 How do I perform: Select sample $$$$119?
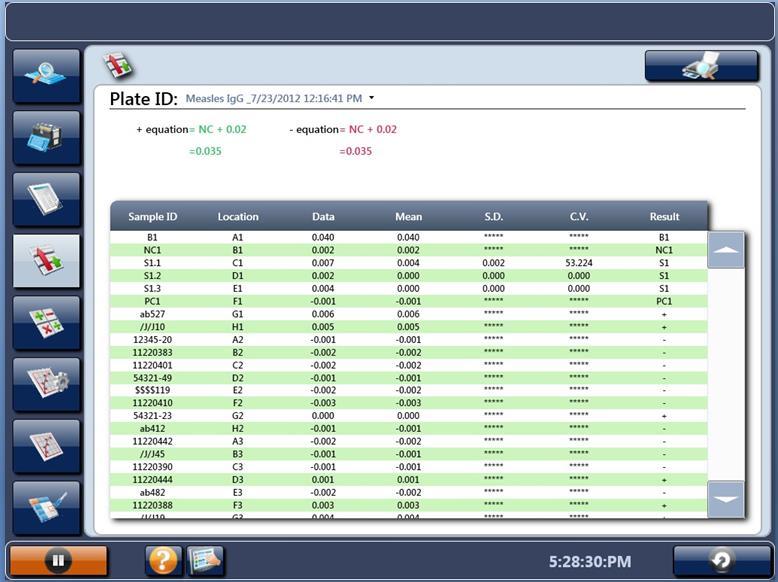(x=152, y=390)
